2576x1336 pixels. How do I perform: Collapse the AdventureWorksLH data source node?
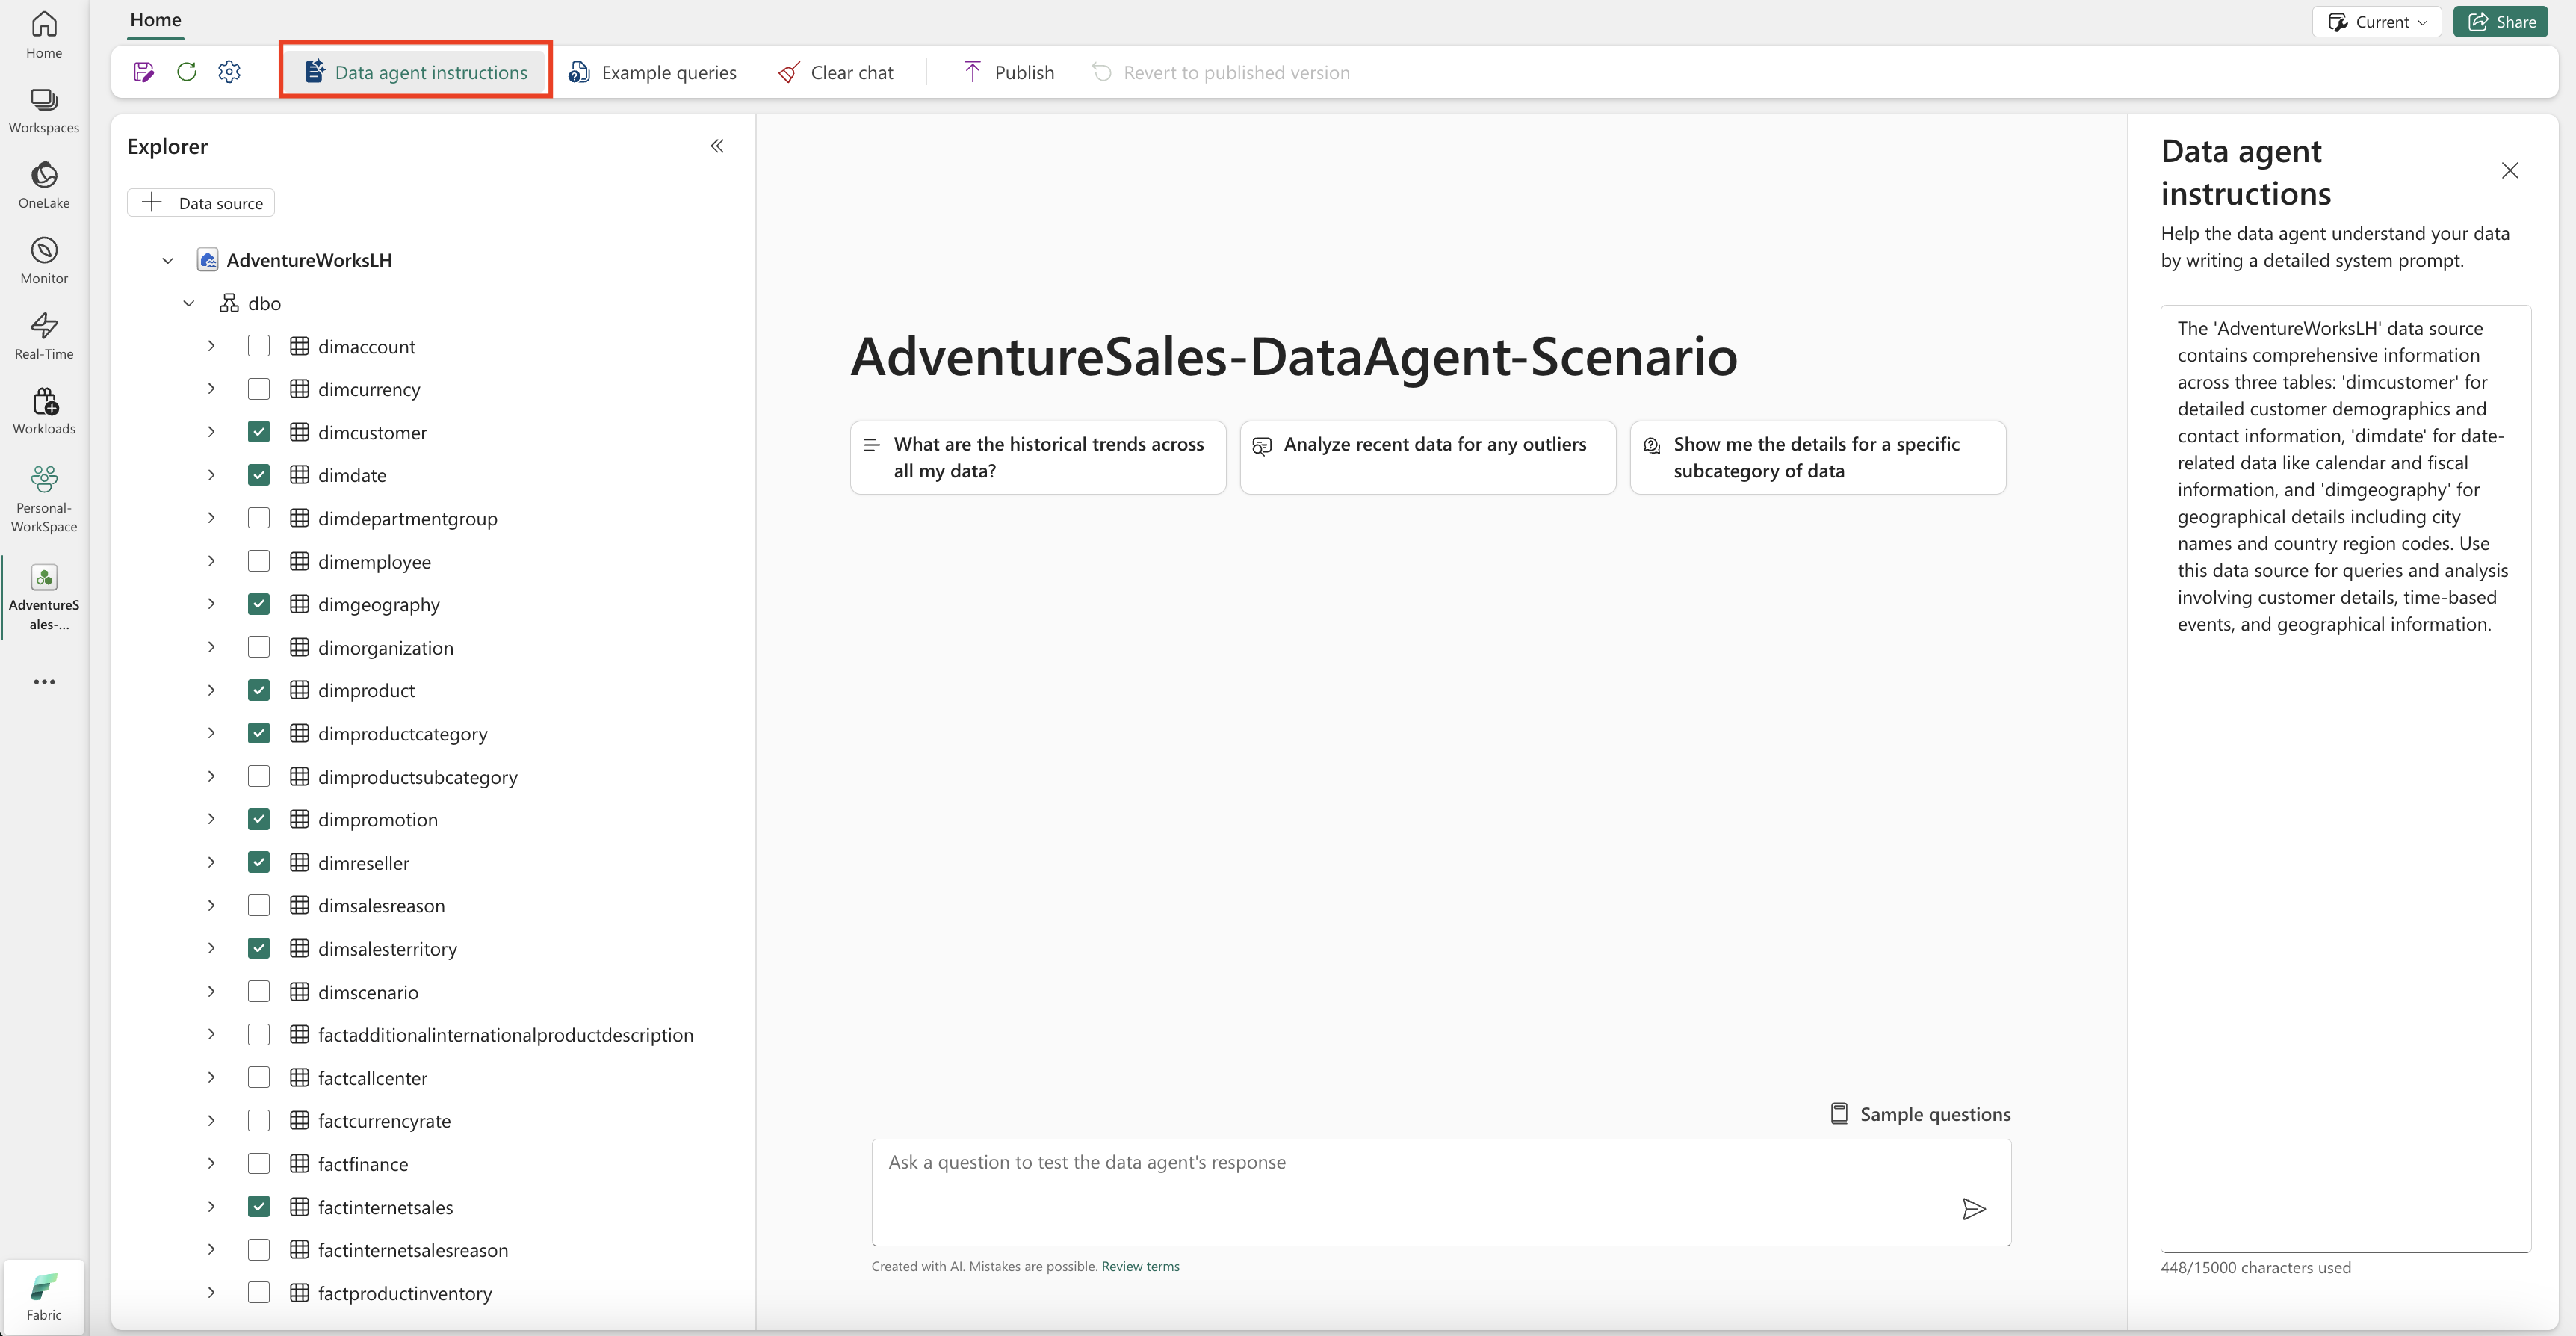coord(168,260)
